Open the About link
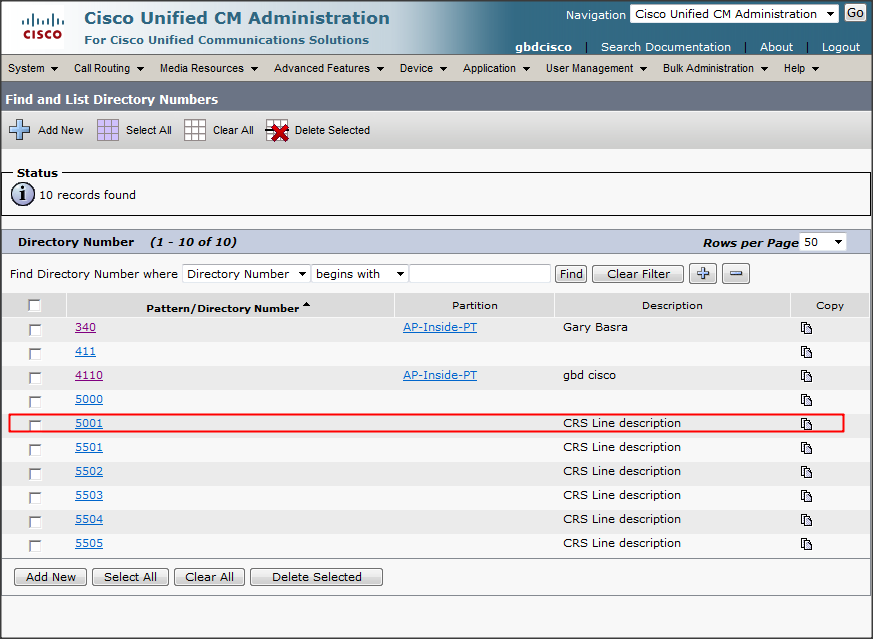Screen dimensions: 873x639 coord(776,47)
